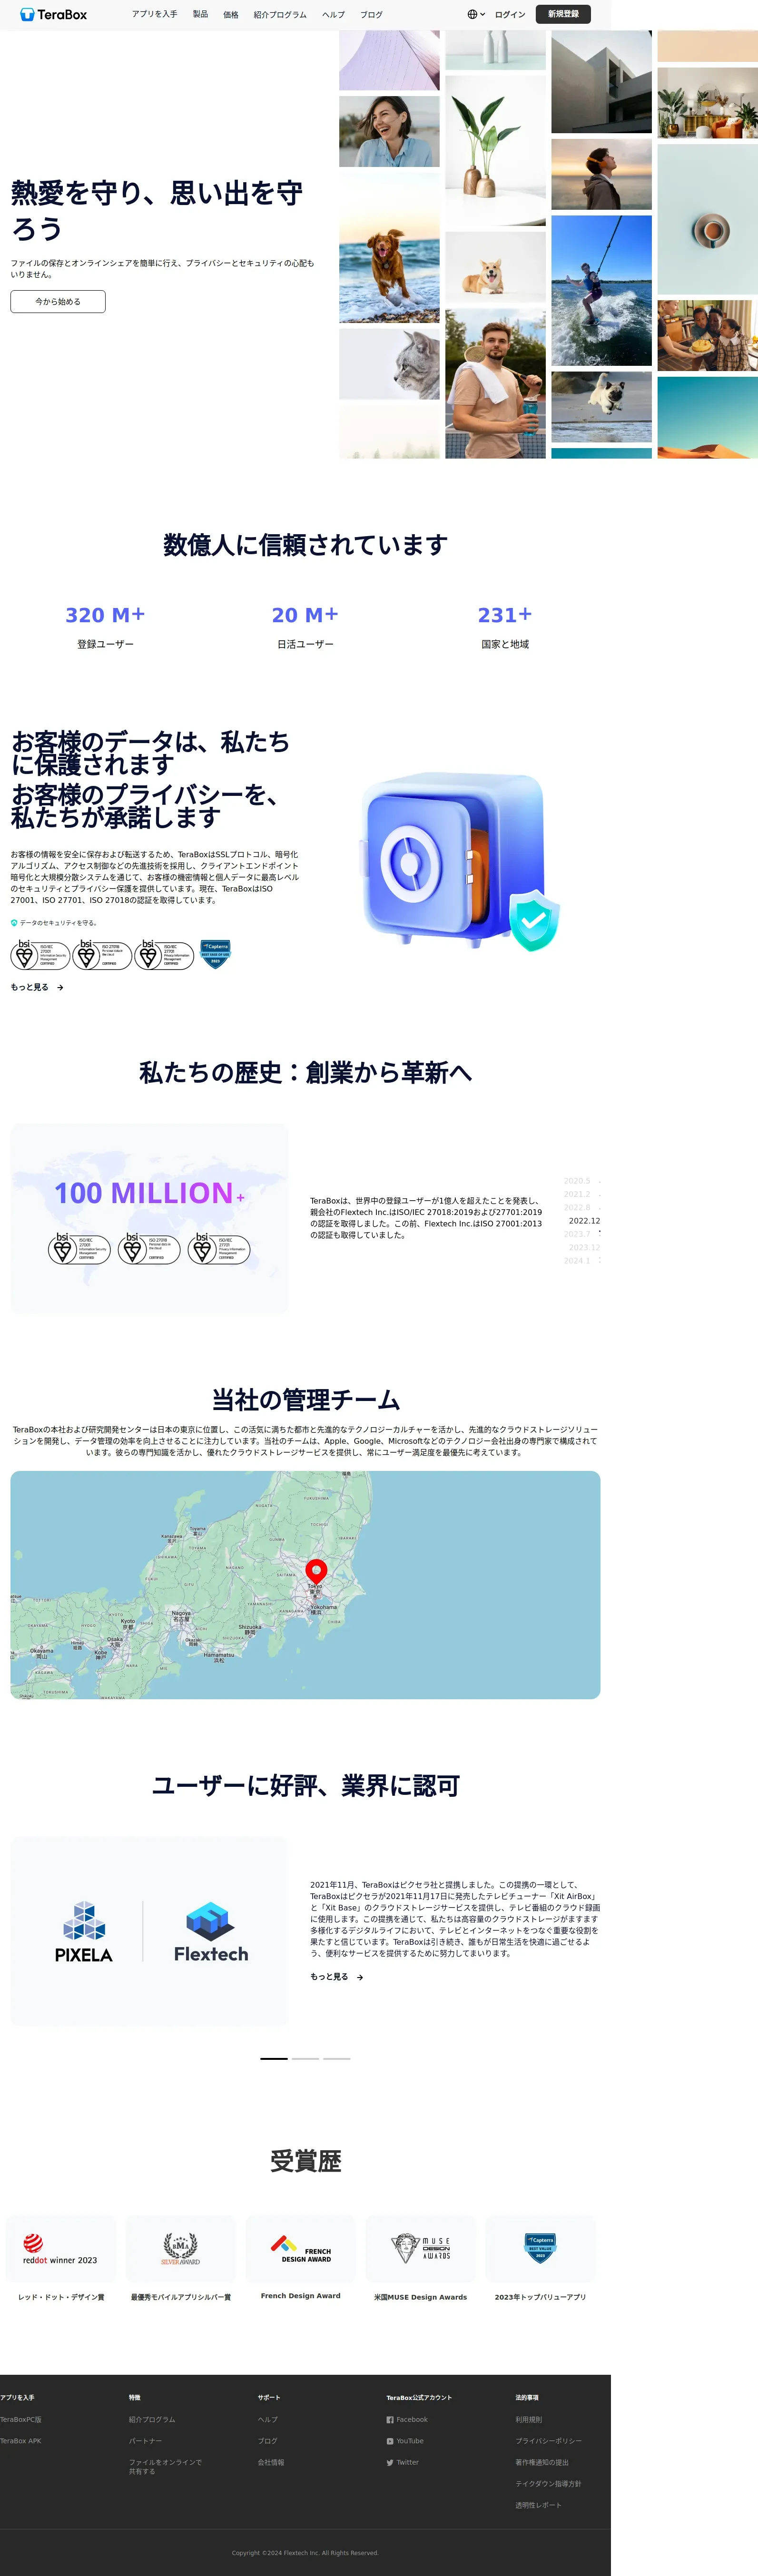This screenshot has width=758, height=2576.
Task: Open 著作権通知の提出 footer link
Action: tap(542, 2462)
